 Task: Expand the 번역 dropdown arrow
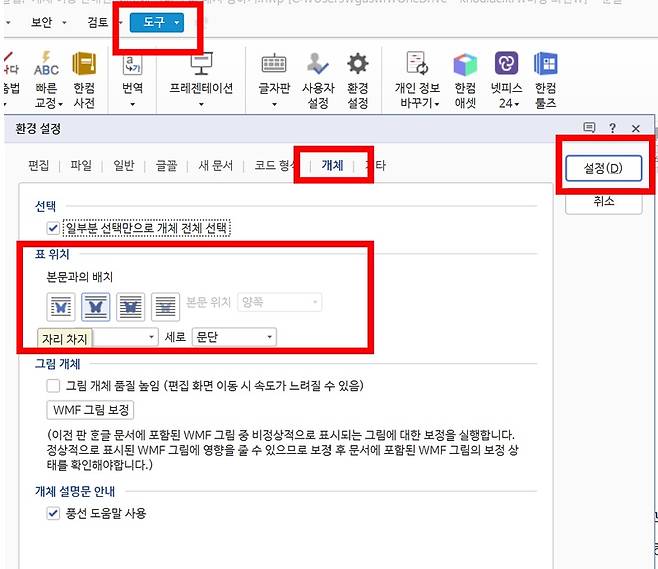coord(132,104)
